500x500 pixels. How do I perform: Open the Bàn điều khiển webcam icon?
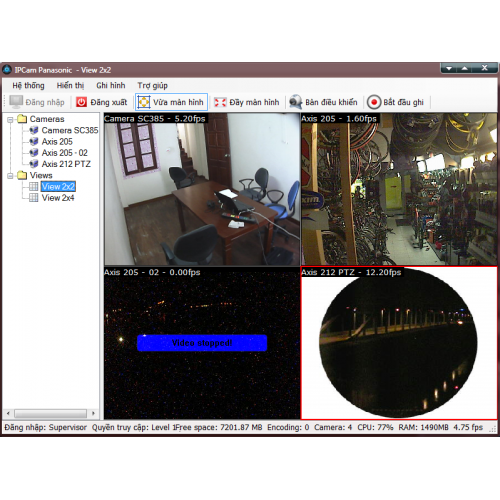[295, 102]
